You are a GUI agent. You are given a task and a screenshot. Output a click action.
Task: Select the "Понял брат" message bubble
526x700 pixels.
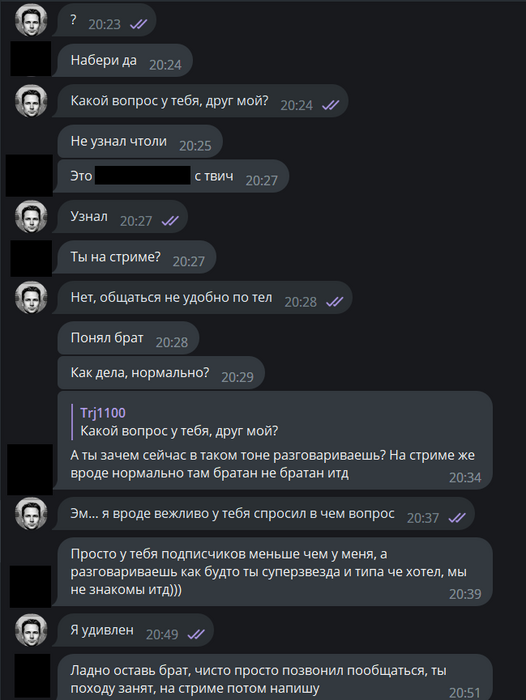coord(128,338)
